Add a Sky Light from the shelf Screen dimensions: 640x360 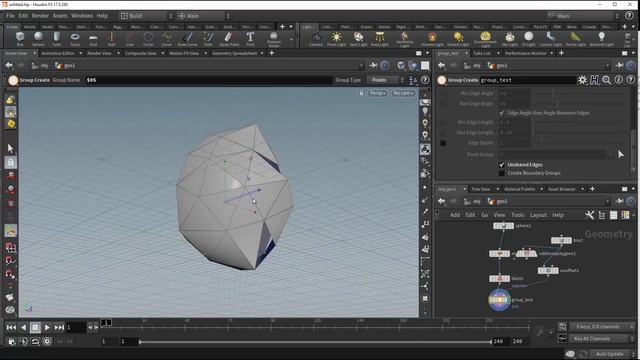click(x=509, y=39)
